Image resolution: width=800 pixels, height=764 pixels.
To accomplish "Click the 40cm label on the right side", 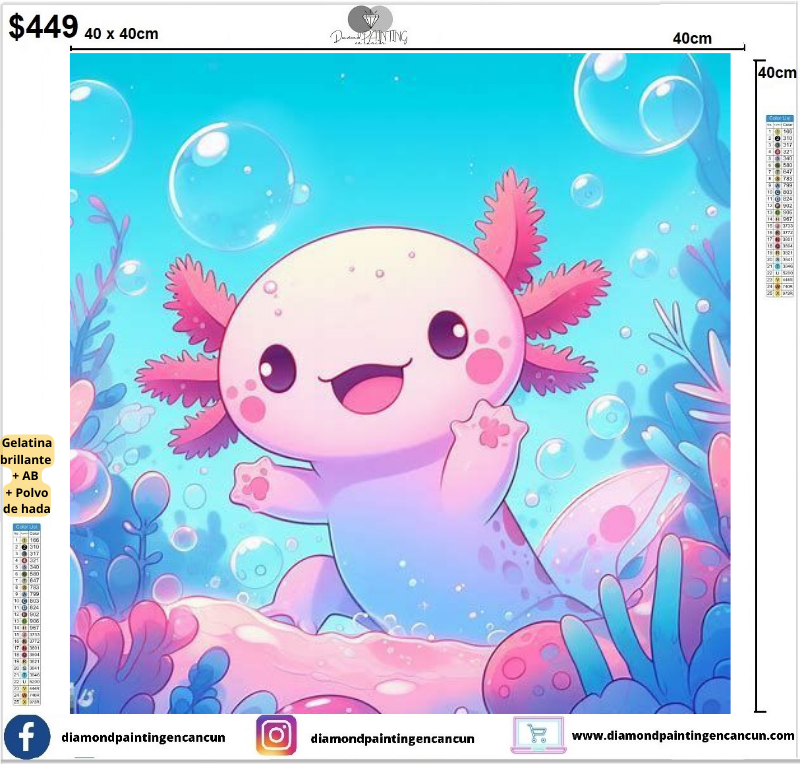I will 778,72.
